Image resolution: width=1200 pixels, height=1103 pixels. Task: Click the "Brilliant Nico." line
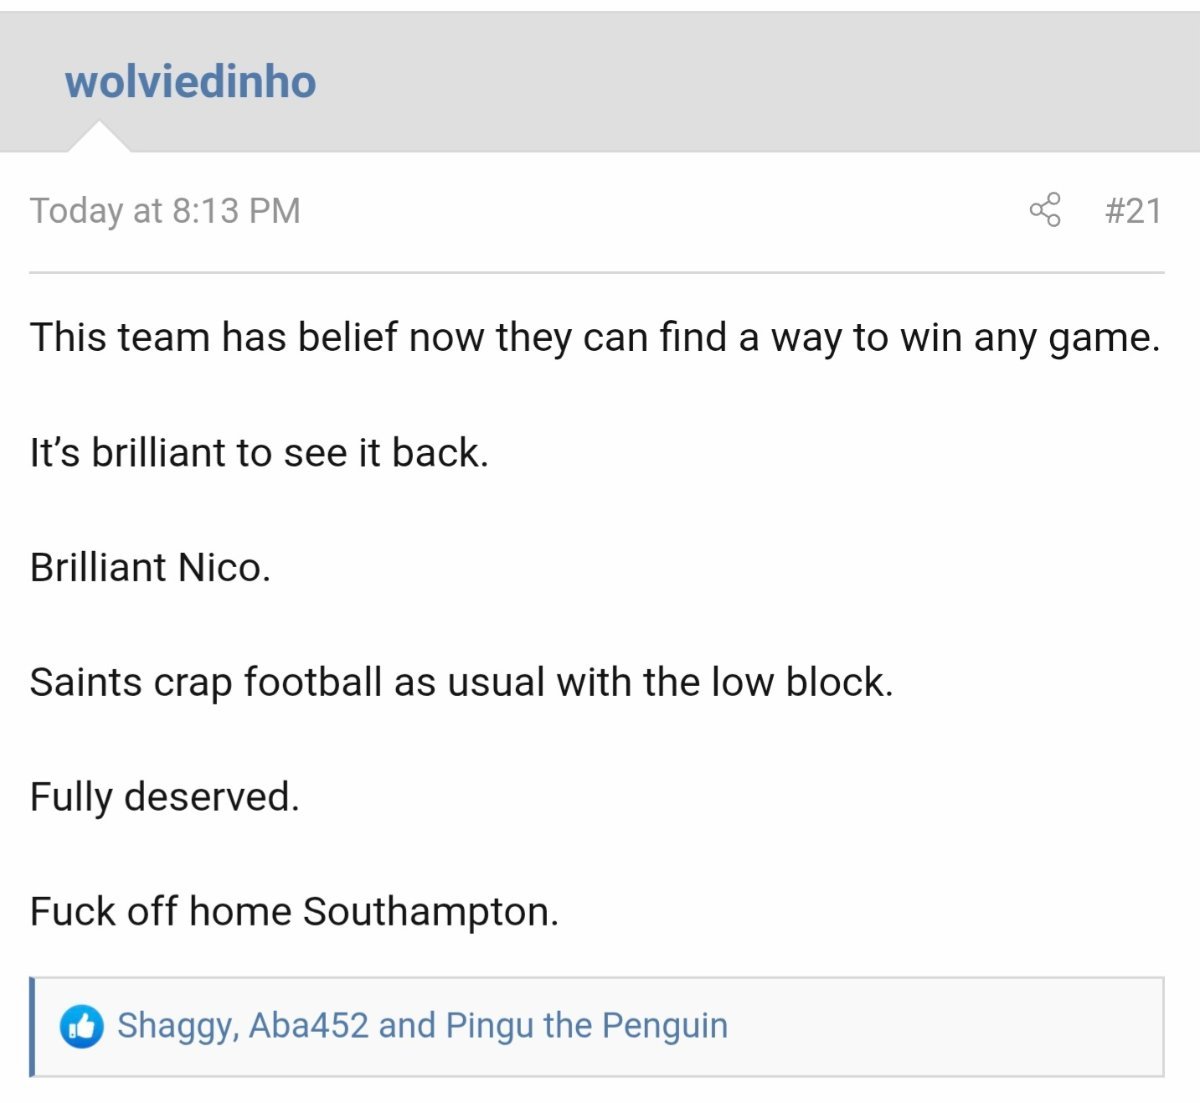coord(150,567)
